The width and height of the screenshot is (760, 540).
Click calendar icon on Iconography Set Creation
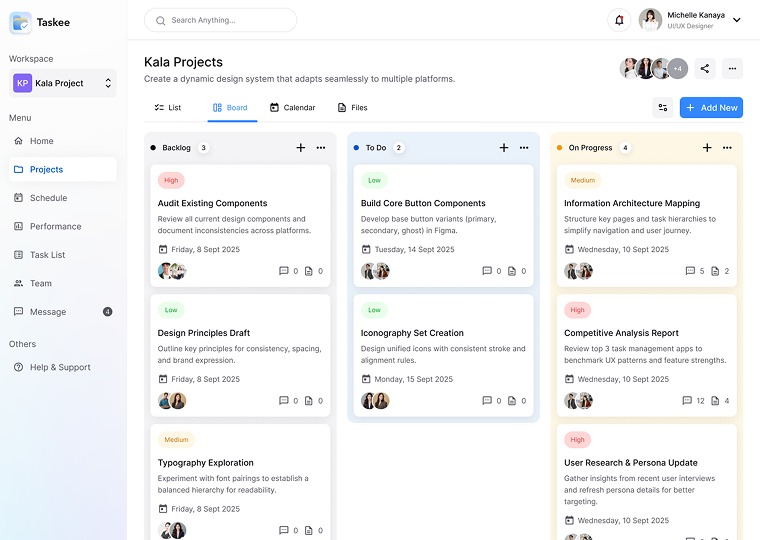point(366,379)
